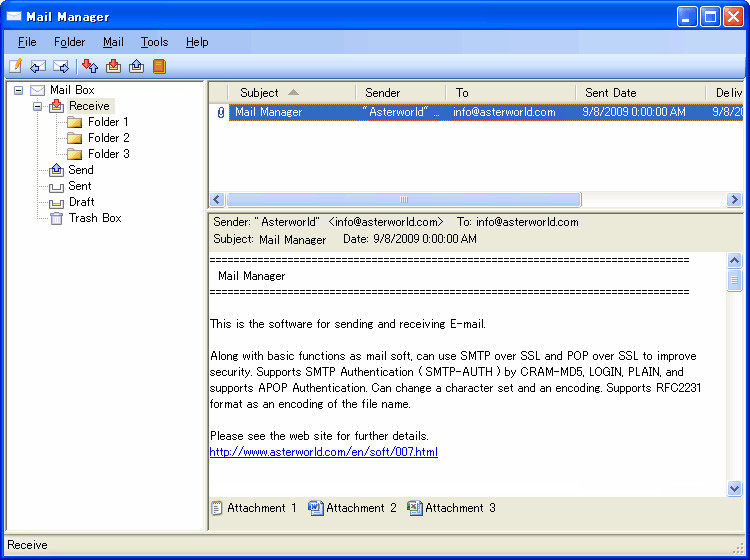Click the receive mail toolbar icon
The height and width of the screenshot is (560, 750).
click(113, 66)
